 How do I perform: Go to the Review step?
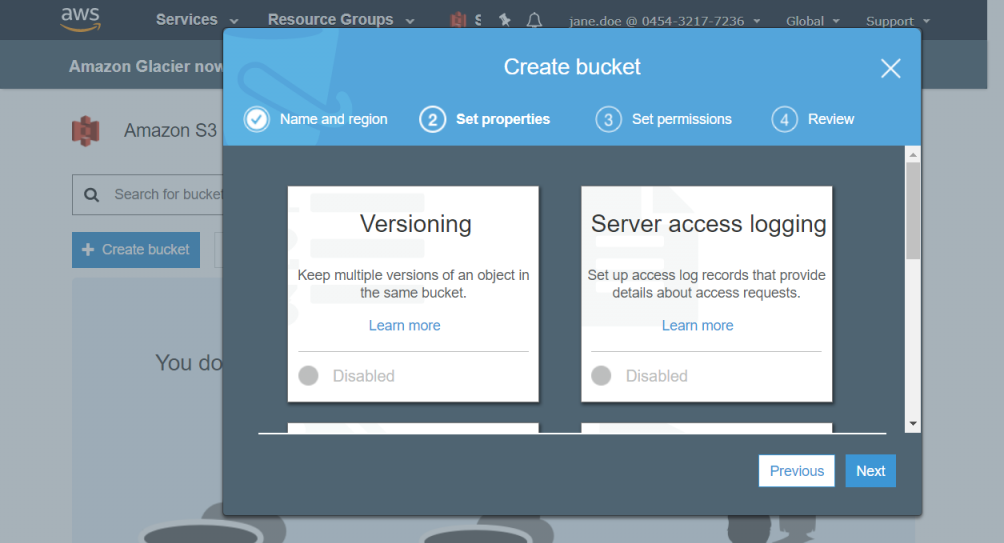click(x=830, y=119)
